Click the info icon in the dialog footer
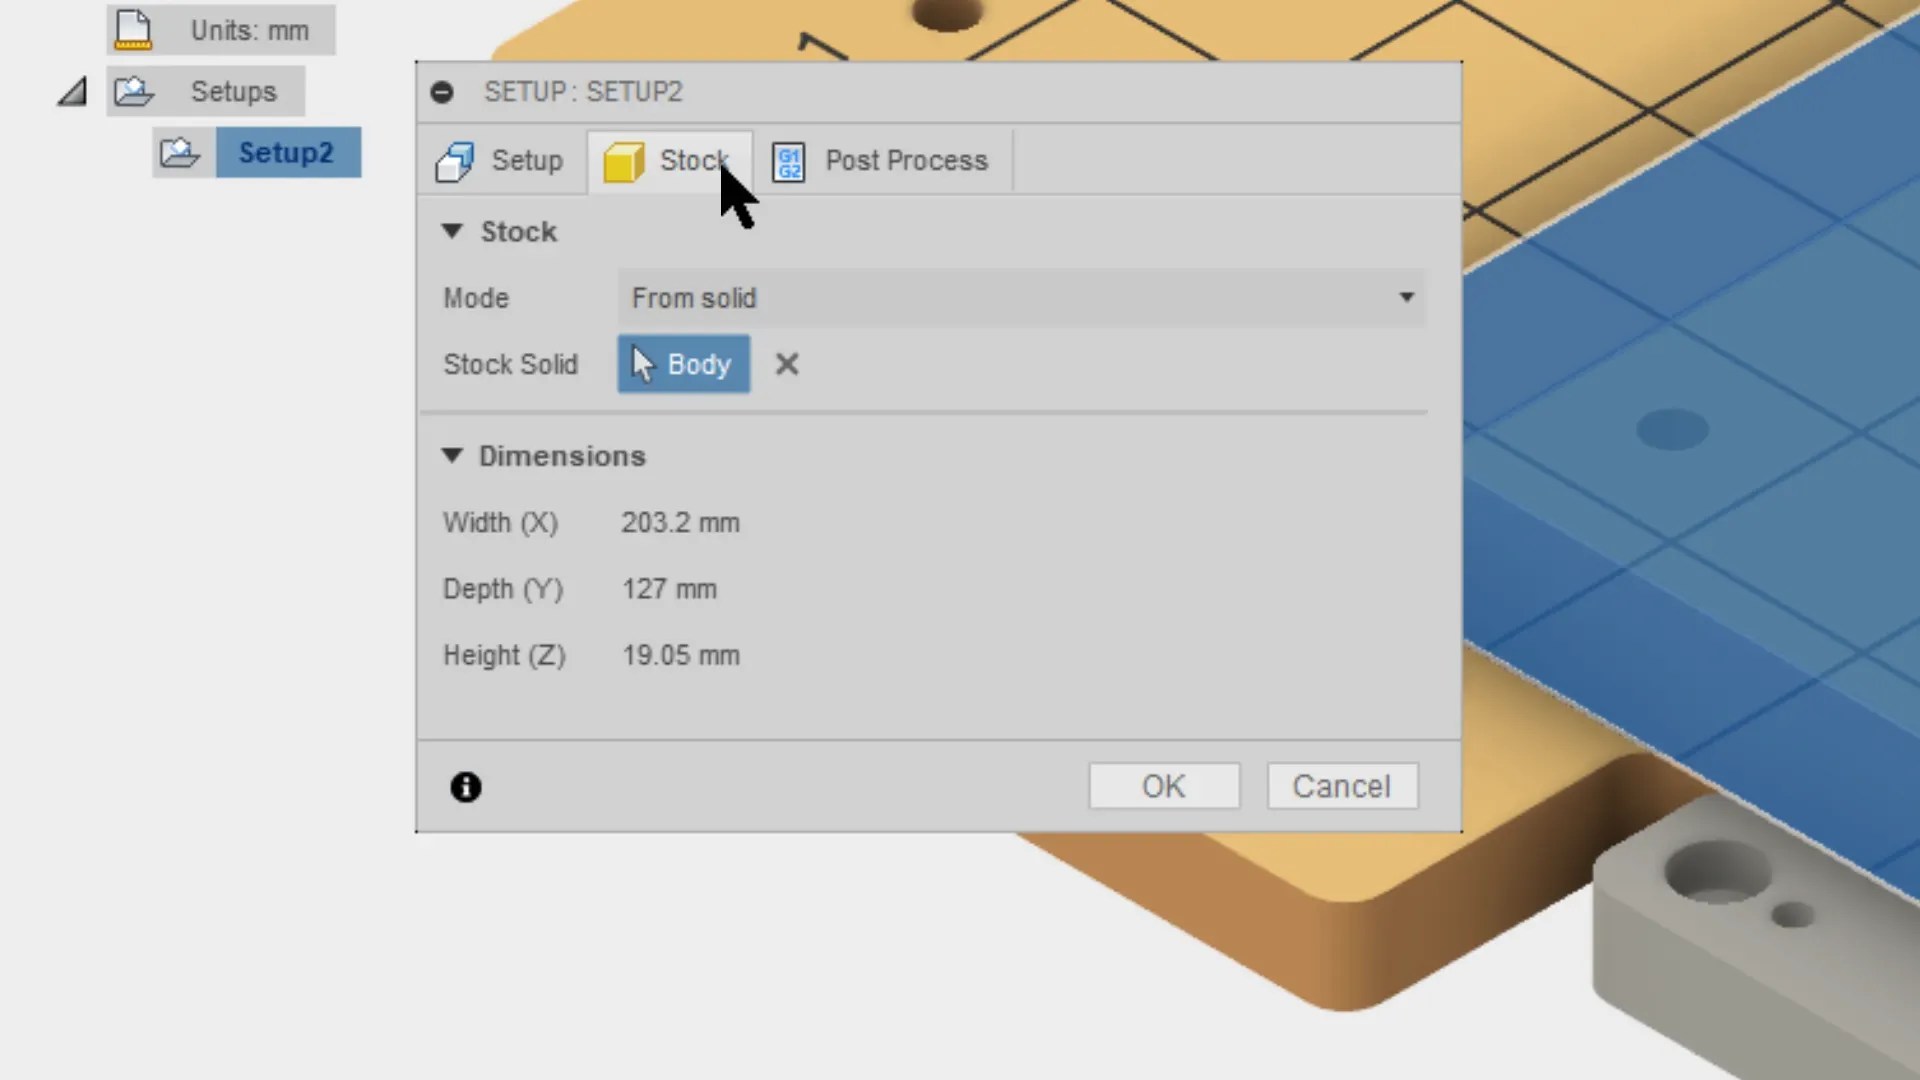 [464, 787]
